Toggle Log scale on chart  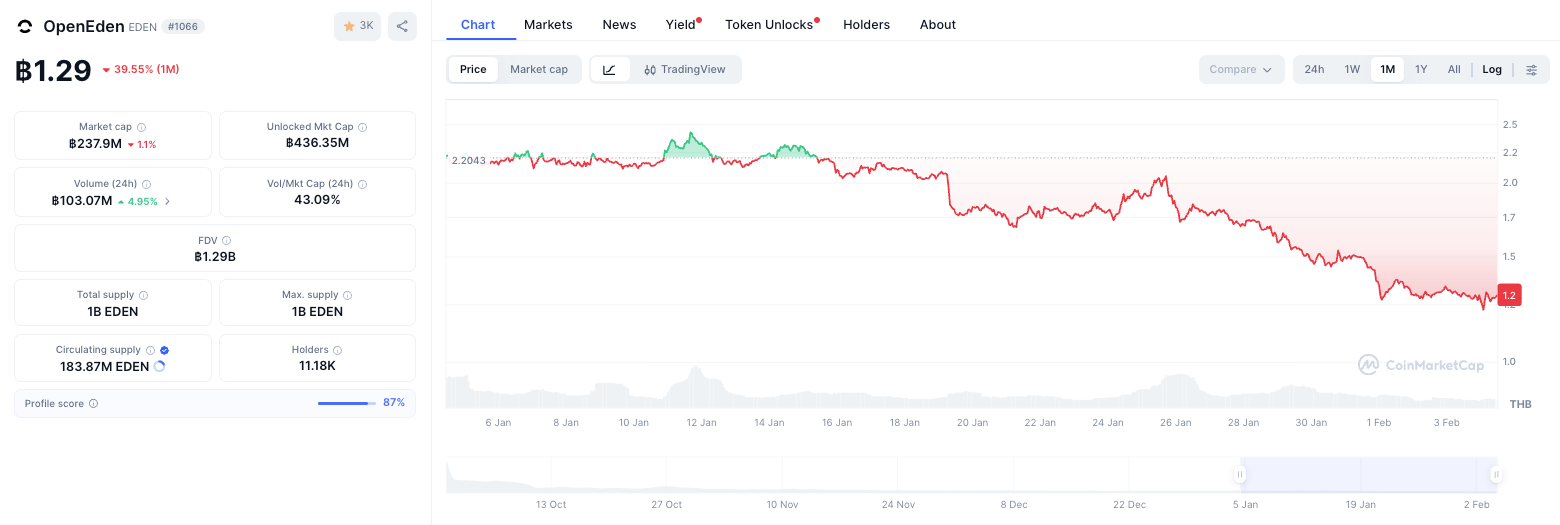coord(1492,69)
